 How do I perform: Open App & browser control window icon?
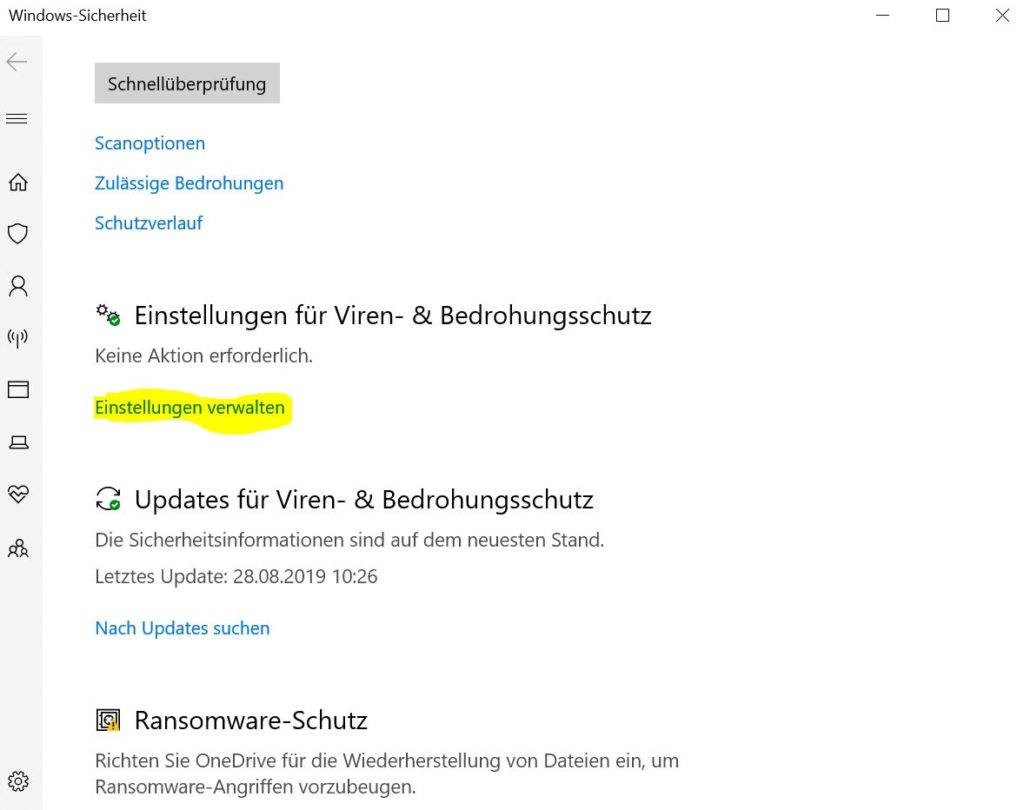coord(18,389)
